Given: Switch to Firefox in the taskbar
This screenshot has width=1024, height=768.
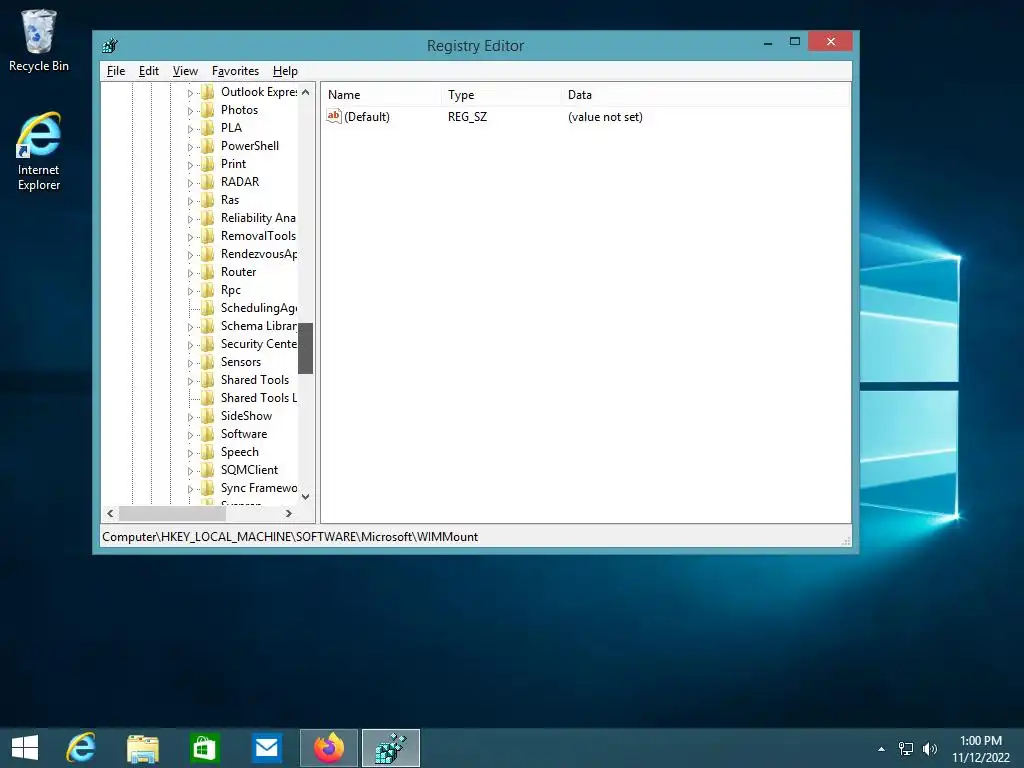Looking at the screenshot, I should click(329, 748).
